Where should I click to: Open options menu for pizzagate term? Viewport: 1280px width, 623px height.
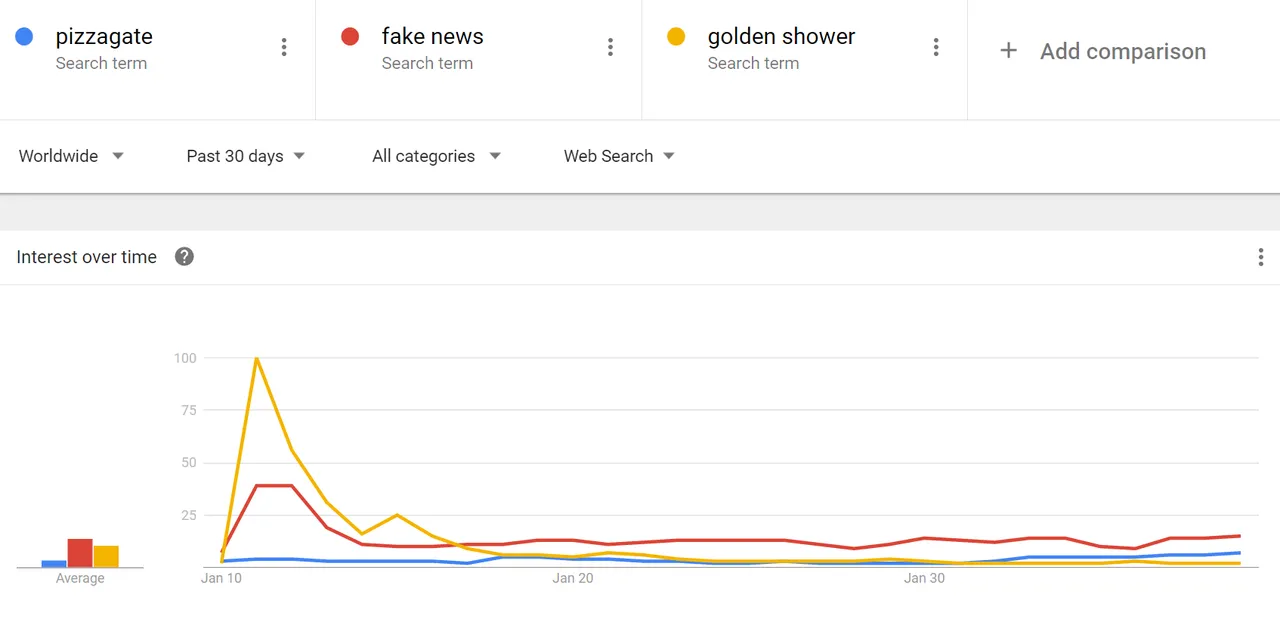[284, 47]
